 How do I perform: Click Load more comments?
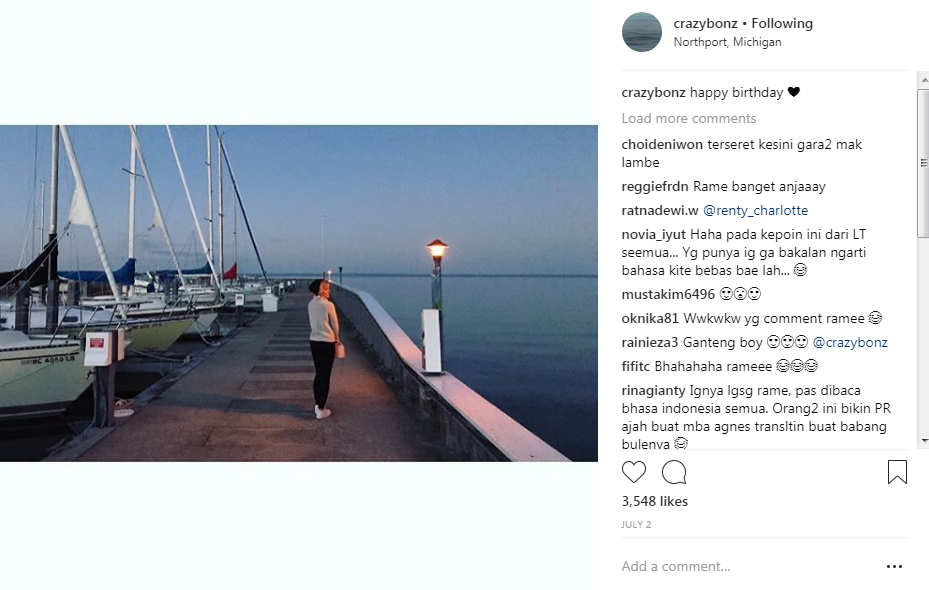tap(689, 118)
